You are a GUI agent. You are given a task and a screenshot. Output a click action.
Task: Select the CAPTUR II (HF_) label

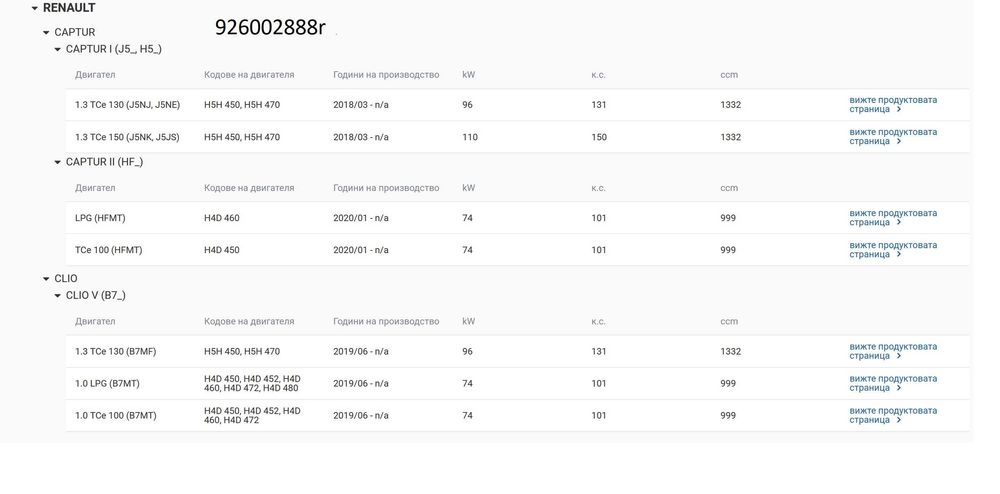[x=105, y=163]
